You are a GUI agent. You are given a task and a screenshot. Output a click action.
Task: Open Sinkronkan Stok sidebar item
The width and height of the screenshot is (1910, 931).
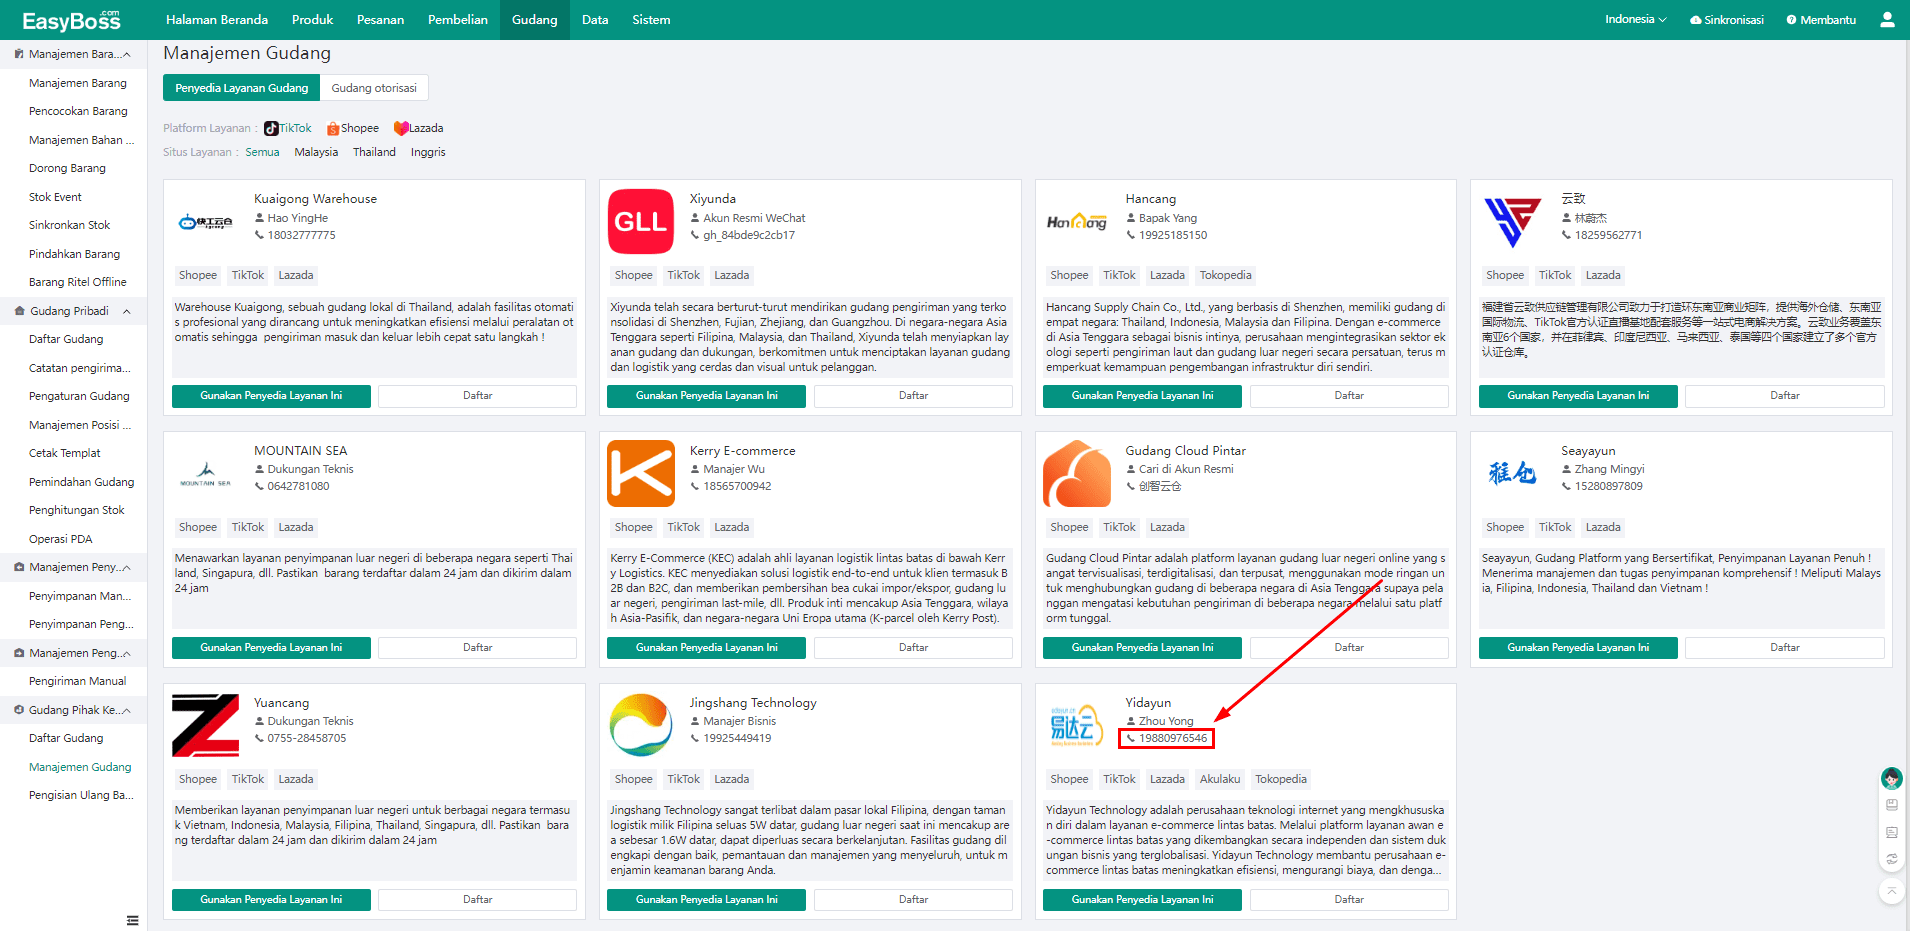[69, 225]
